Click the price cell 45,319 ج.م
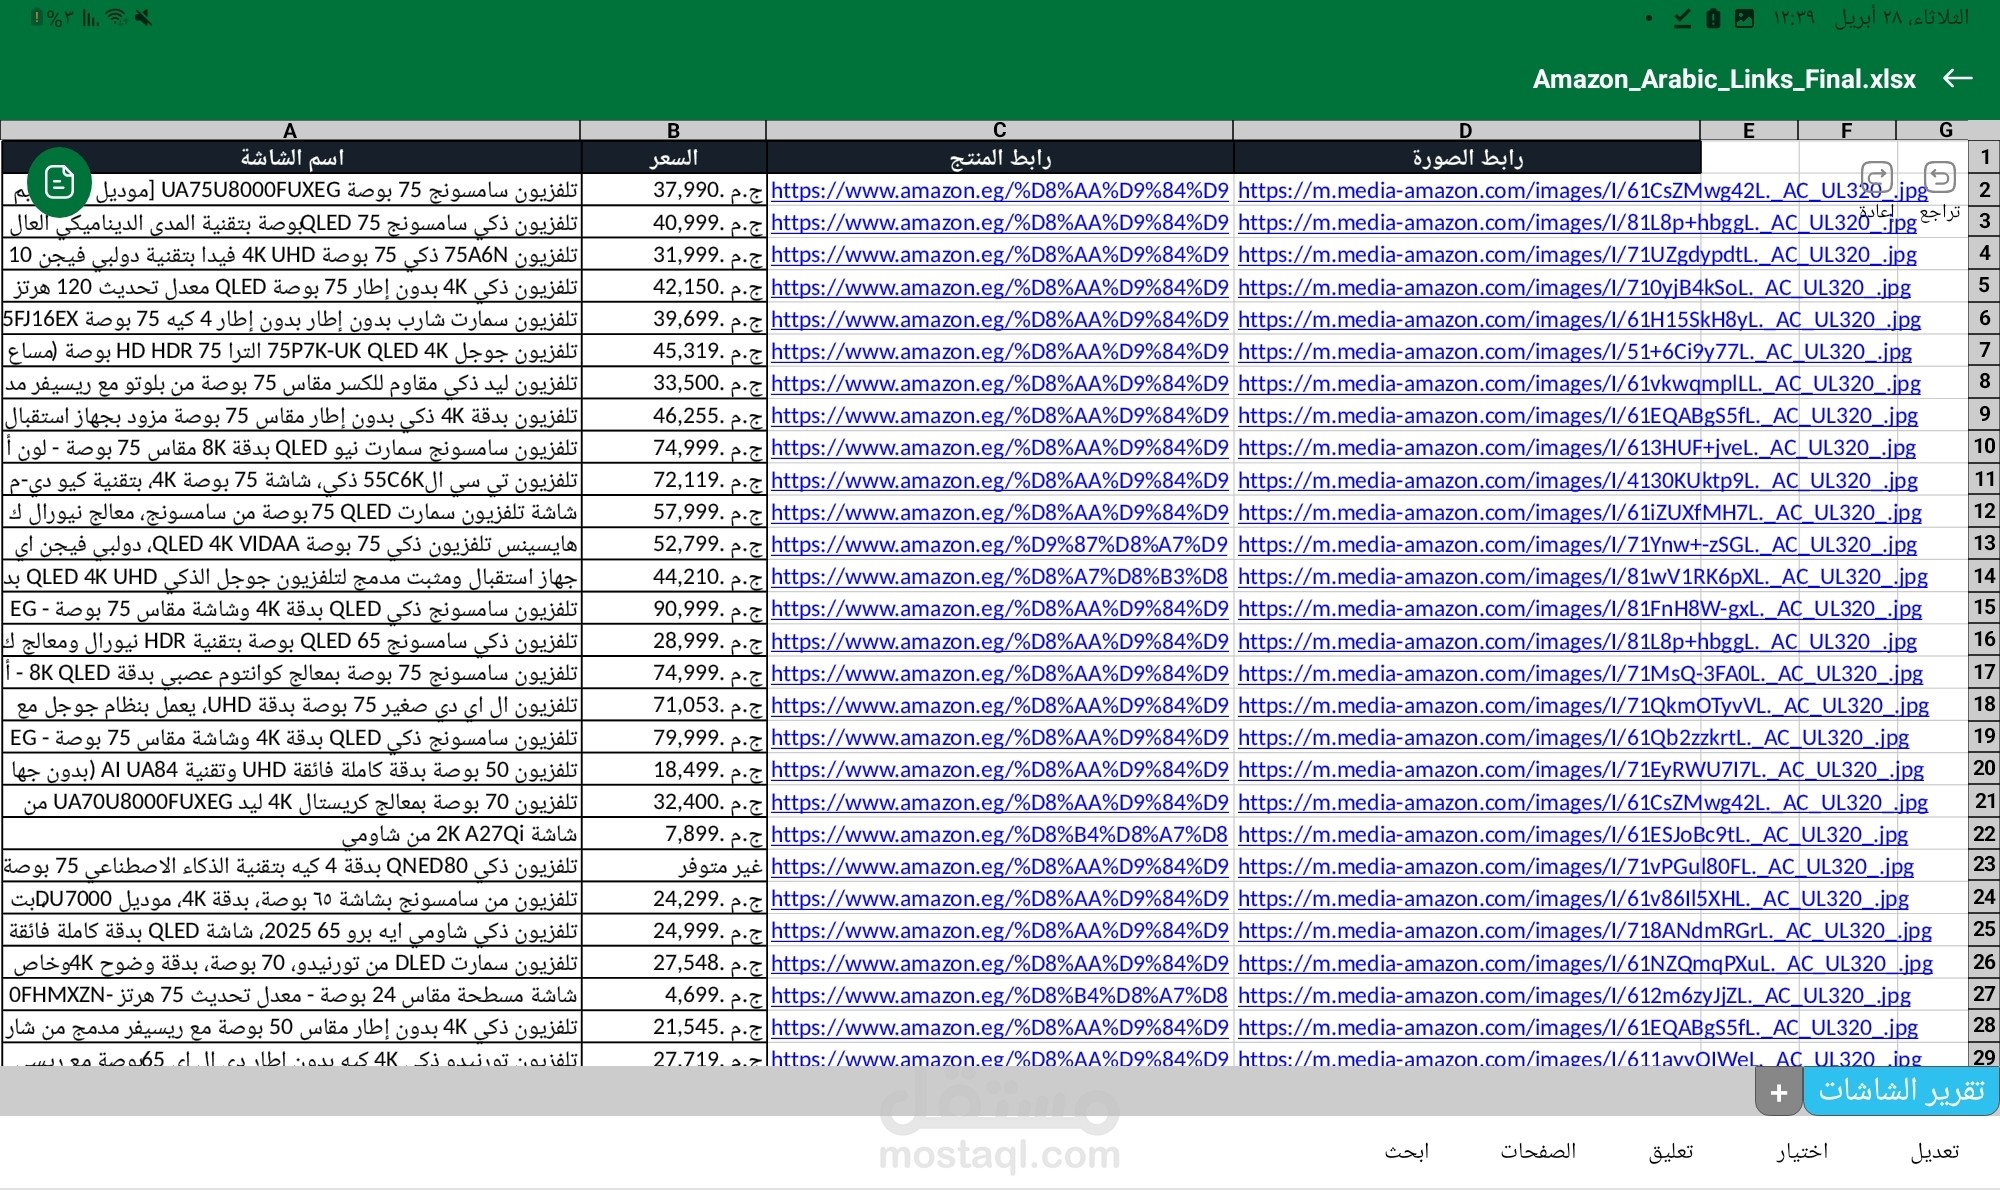Screen dimensions: 2000x1200 pos(674,351)
